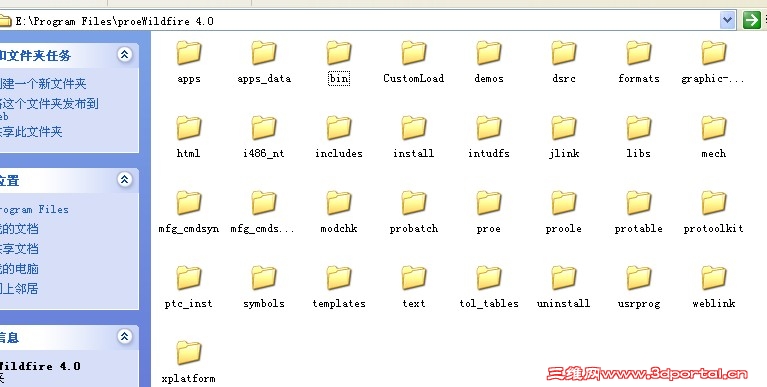Select the demos folder icon

tap(489, 53)
